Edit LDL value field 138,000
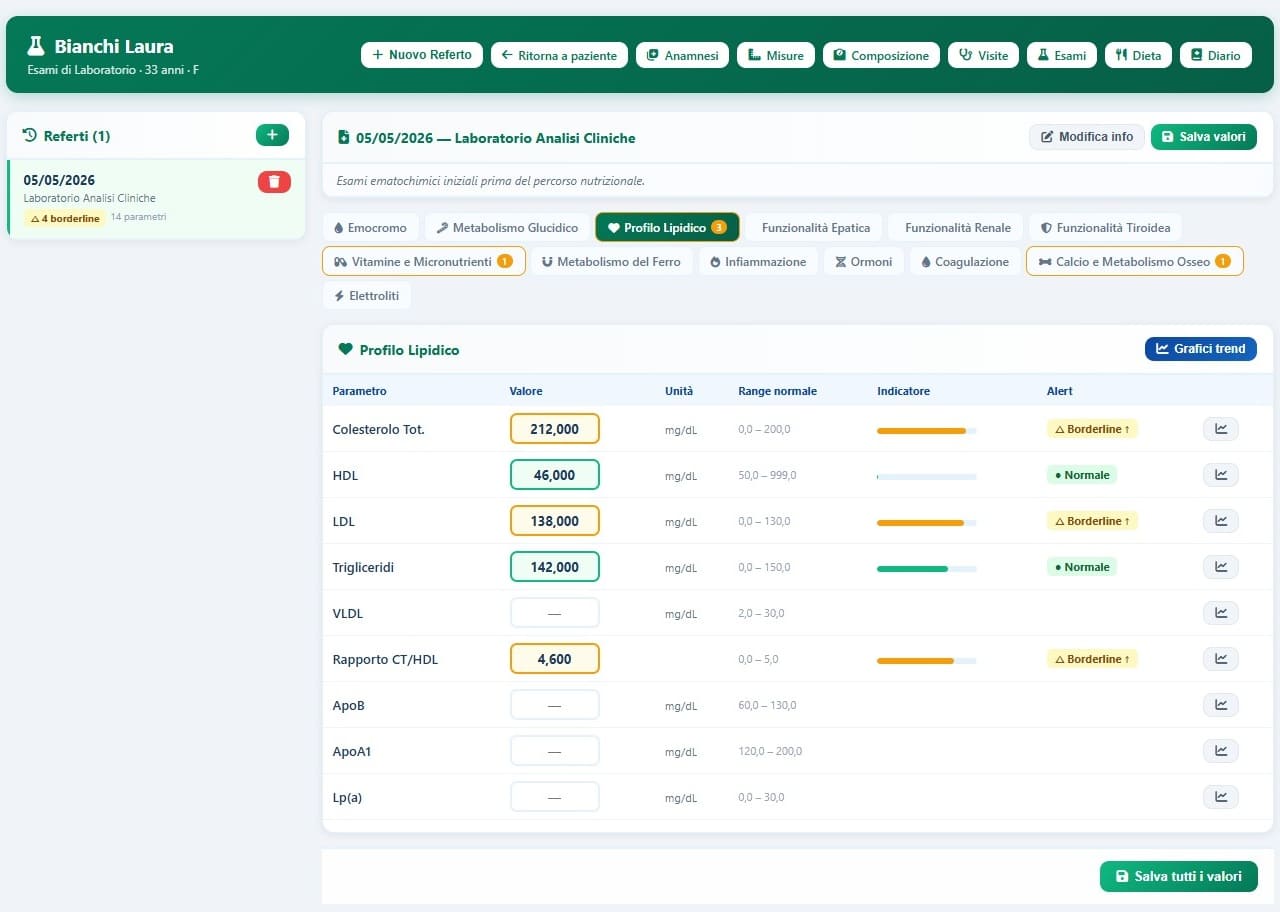1280x912 pixels. pyautogui.click(x=555, y=521)
